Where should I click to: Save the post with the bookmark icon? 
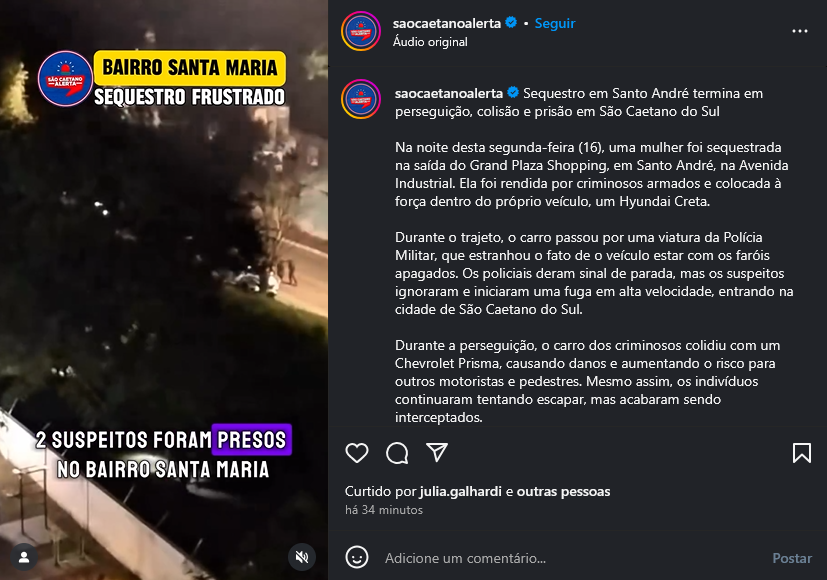pos(802,453)
